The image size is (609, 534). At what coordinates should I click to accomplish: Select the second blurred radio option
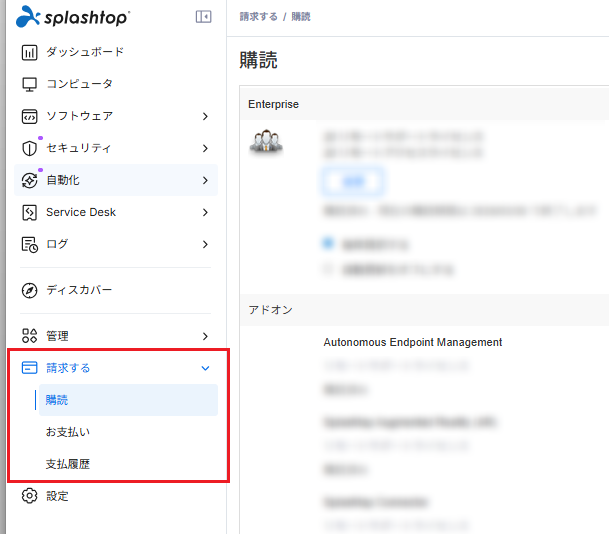tap(328, 269)
